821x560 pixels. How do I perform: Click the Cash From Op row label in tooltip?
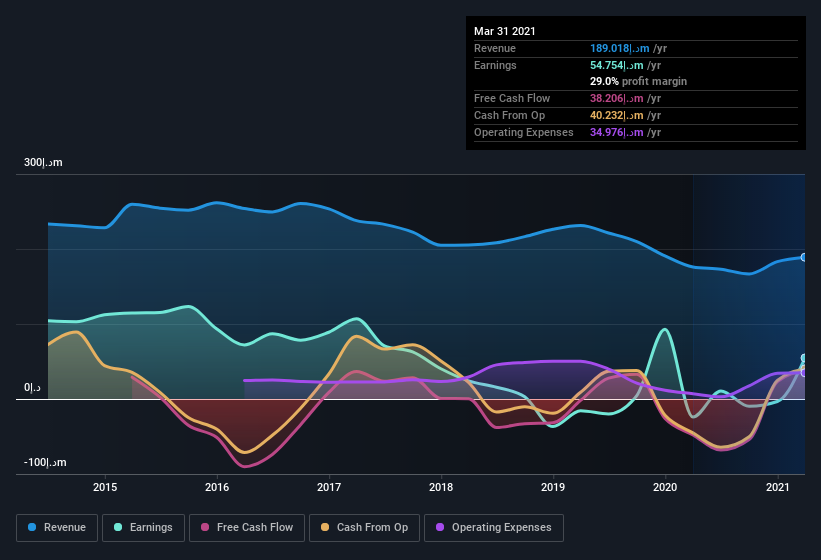point(509,115)
